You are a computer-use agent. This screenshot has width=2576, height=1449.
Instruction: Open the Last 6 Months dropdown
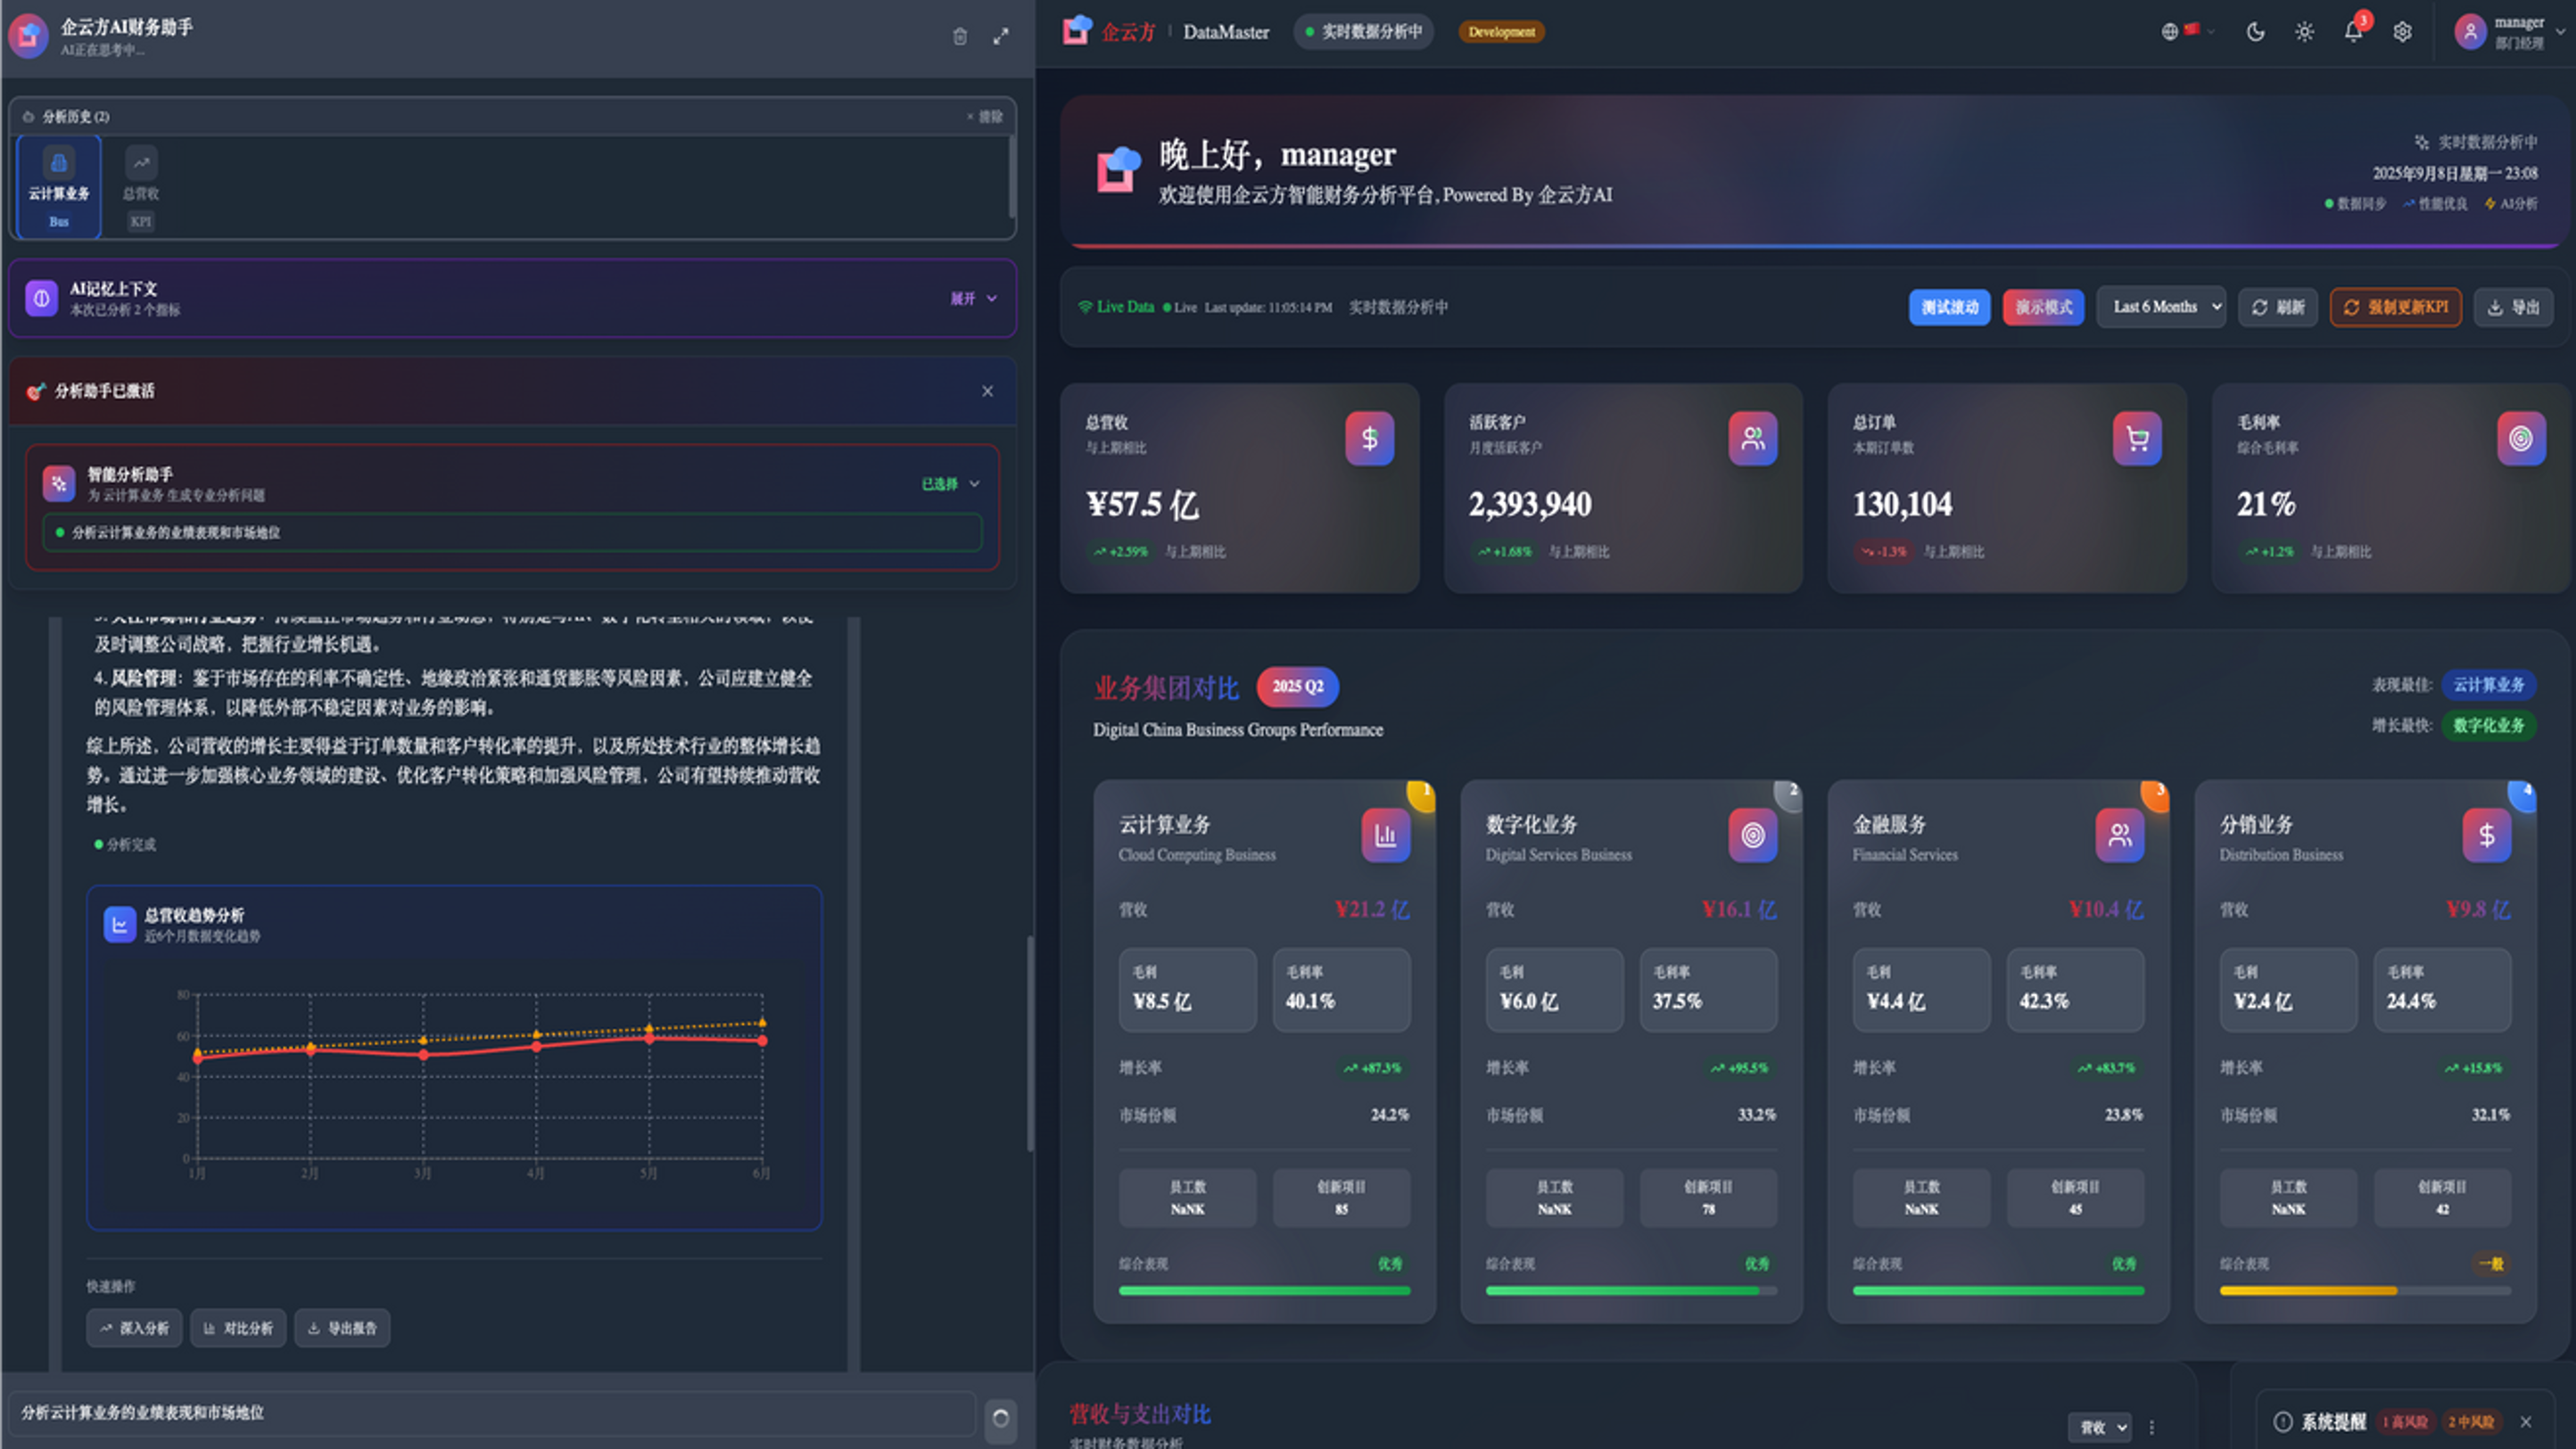tap(2160, 307)
